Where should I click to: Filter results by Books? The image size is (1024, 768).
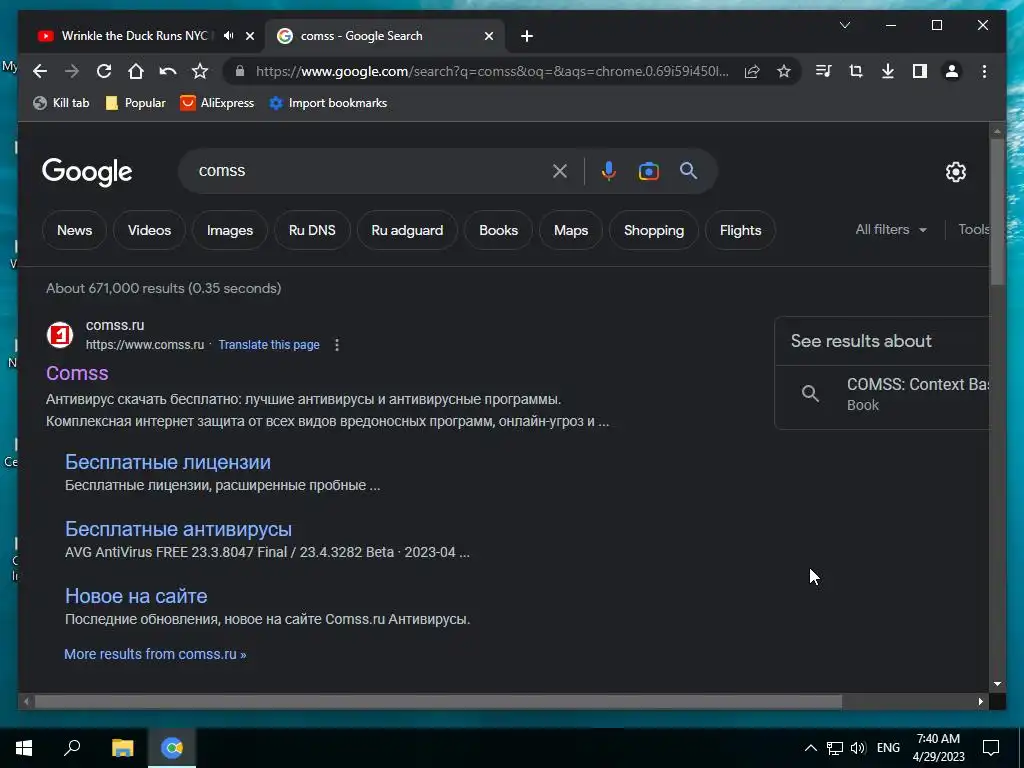click(x=498, y=230)
